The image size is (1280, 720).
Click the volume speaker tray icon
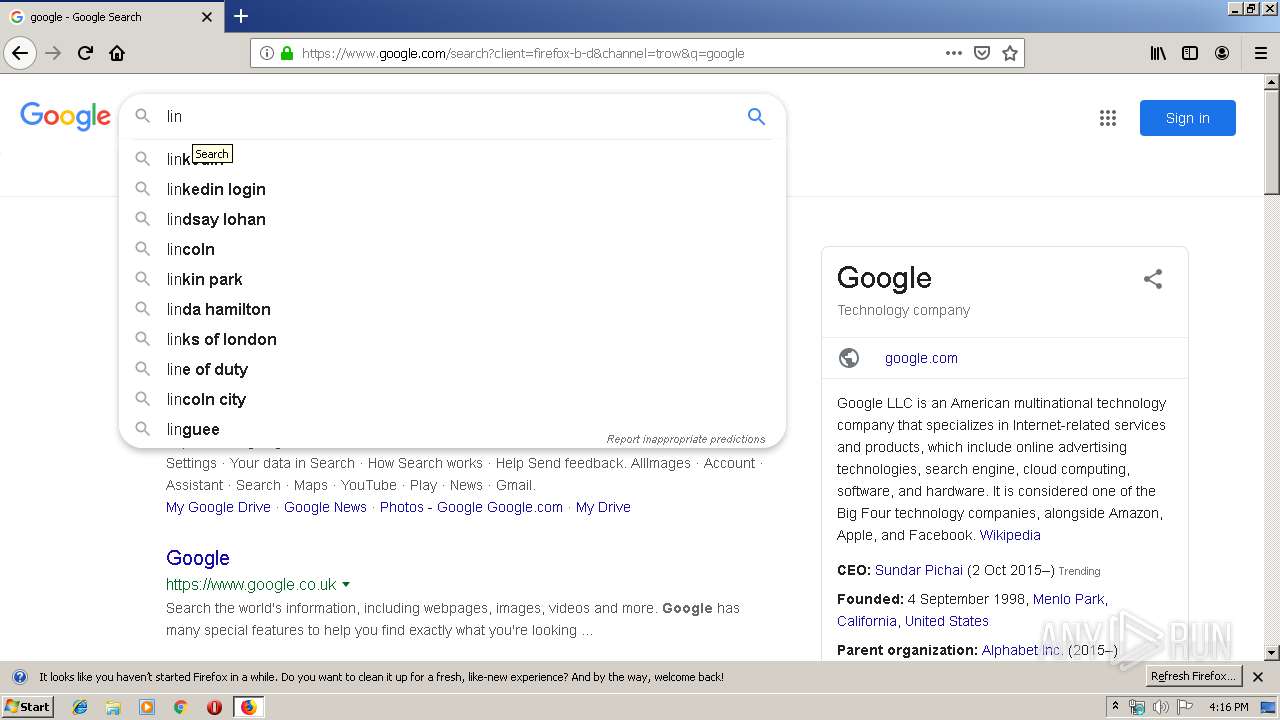[1160, 707]
